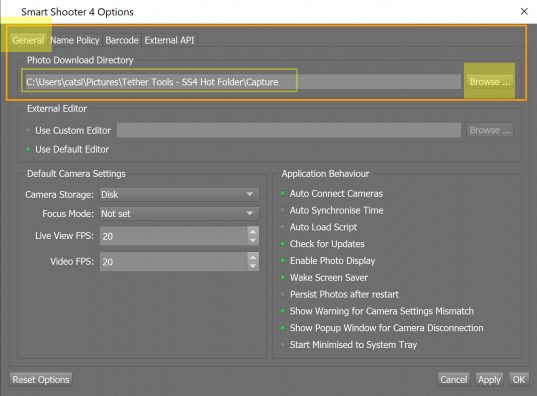Close the Smart Shooter 4 Options dialog
Image resolution: width=537 pixels, height=396 pixels.
point(524,12)
